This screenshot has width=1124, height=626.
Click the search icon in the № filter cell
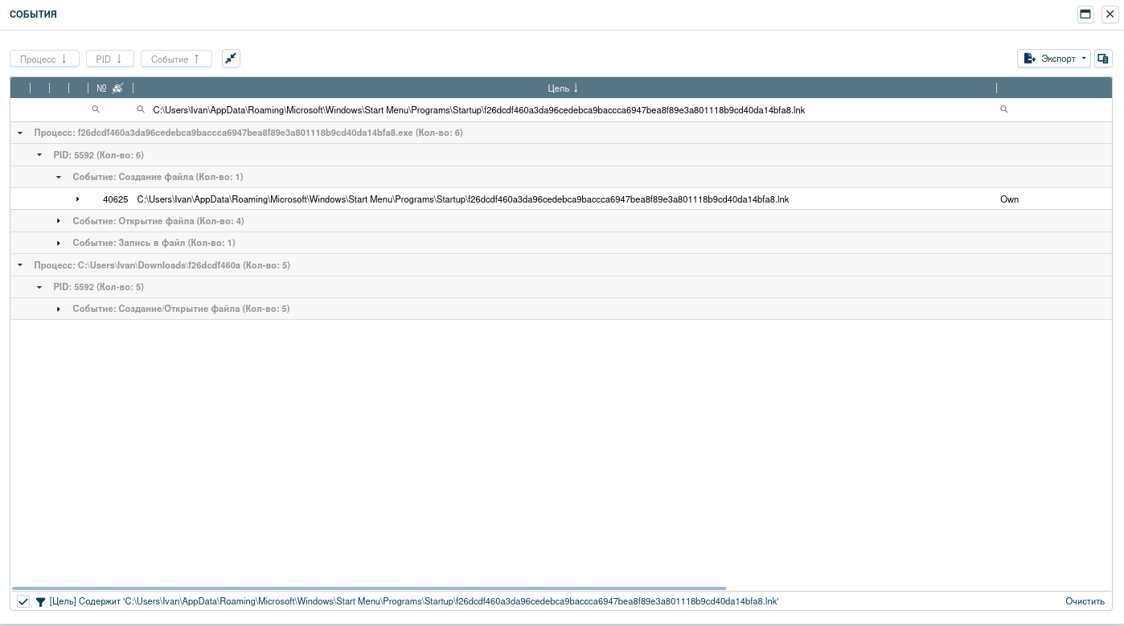point(96,110)
